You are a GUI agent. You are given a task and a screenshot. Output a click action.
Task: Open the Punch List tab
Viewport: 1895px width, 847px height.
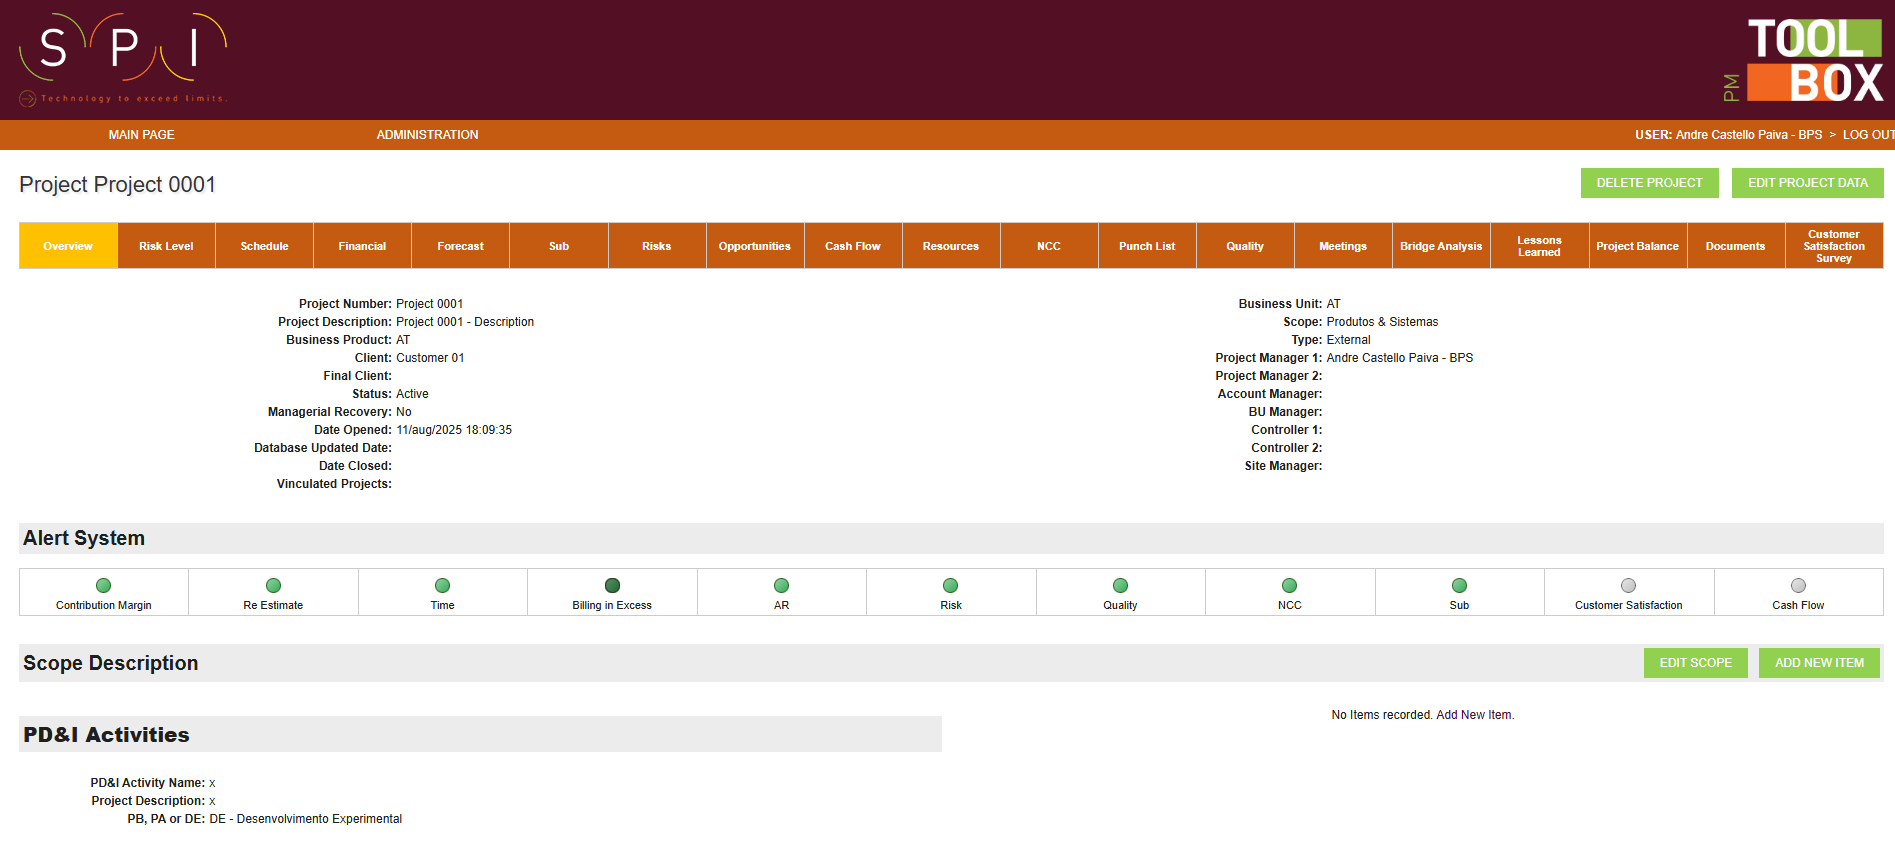pos(1147,246)
